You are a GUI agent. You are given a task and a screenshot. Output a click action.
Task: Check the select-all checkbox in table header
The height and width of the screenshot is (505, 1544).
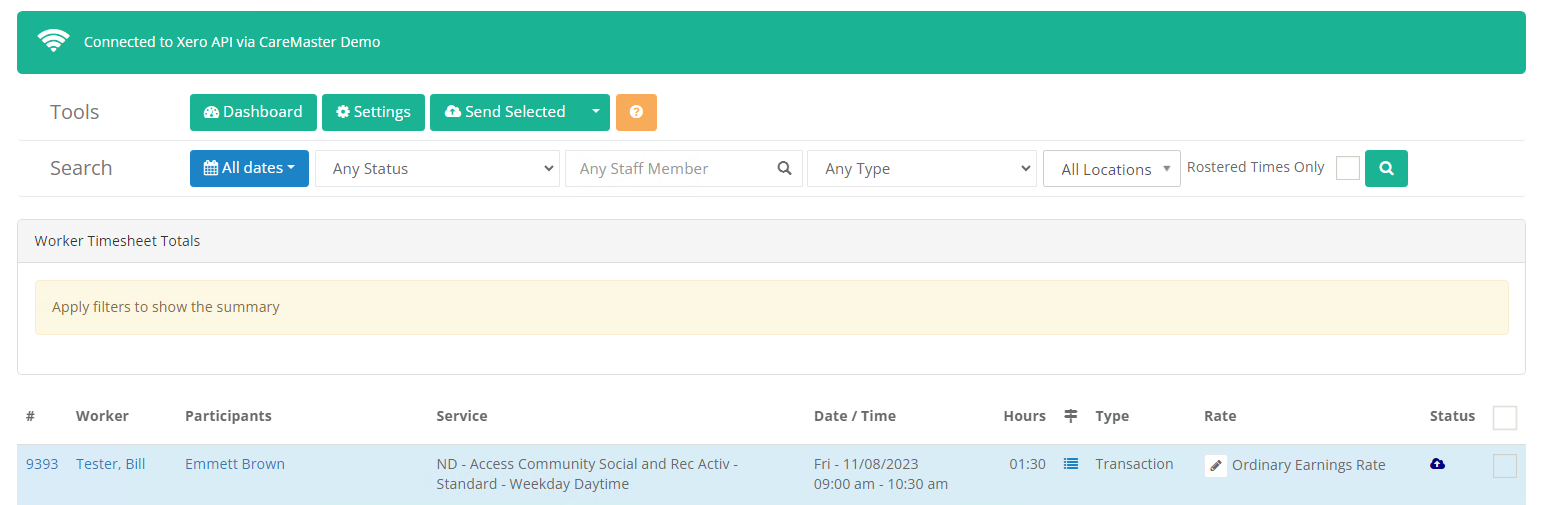pos(1505,418)
